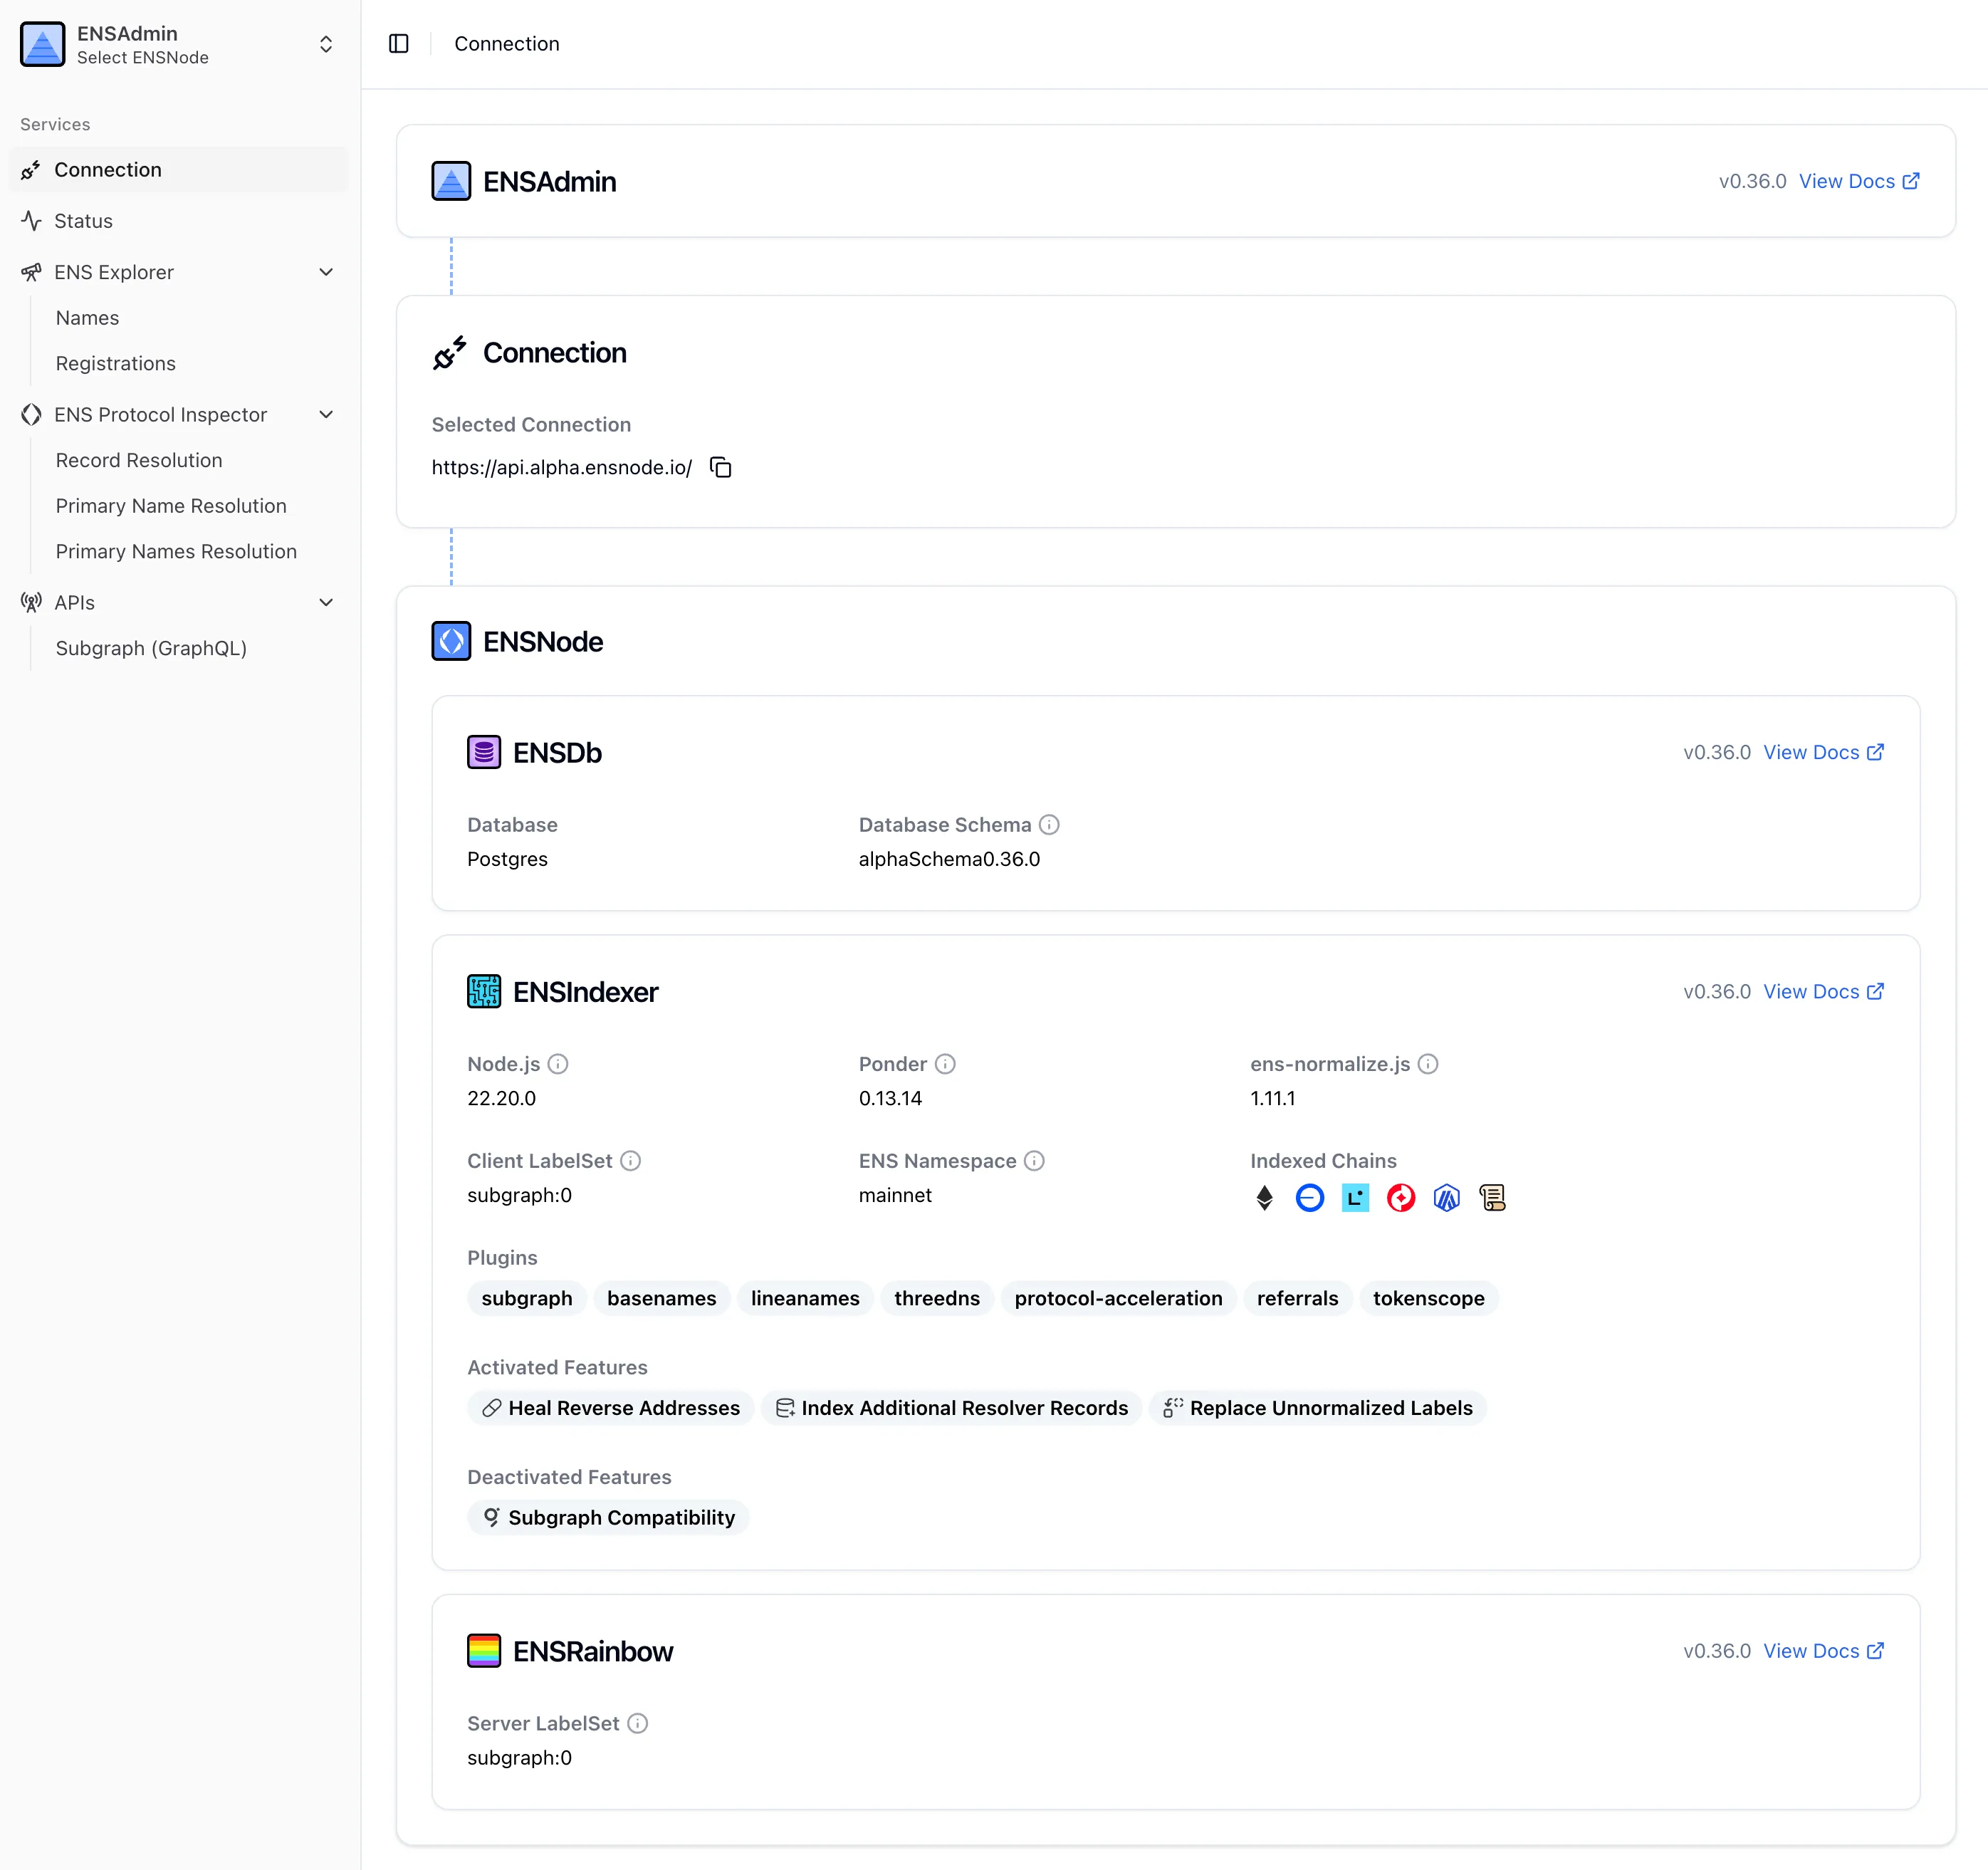Click the Base chain icon under Indexed Chains

click(1310, 1197)
